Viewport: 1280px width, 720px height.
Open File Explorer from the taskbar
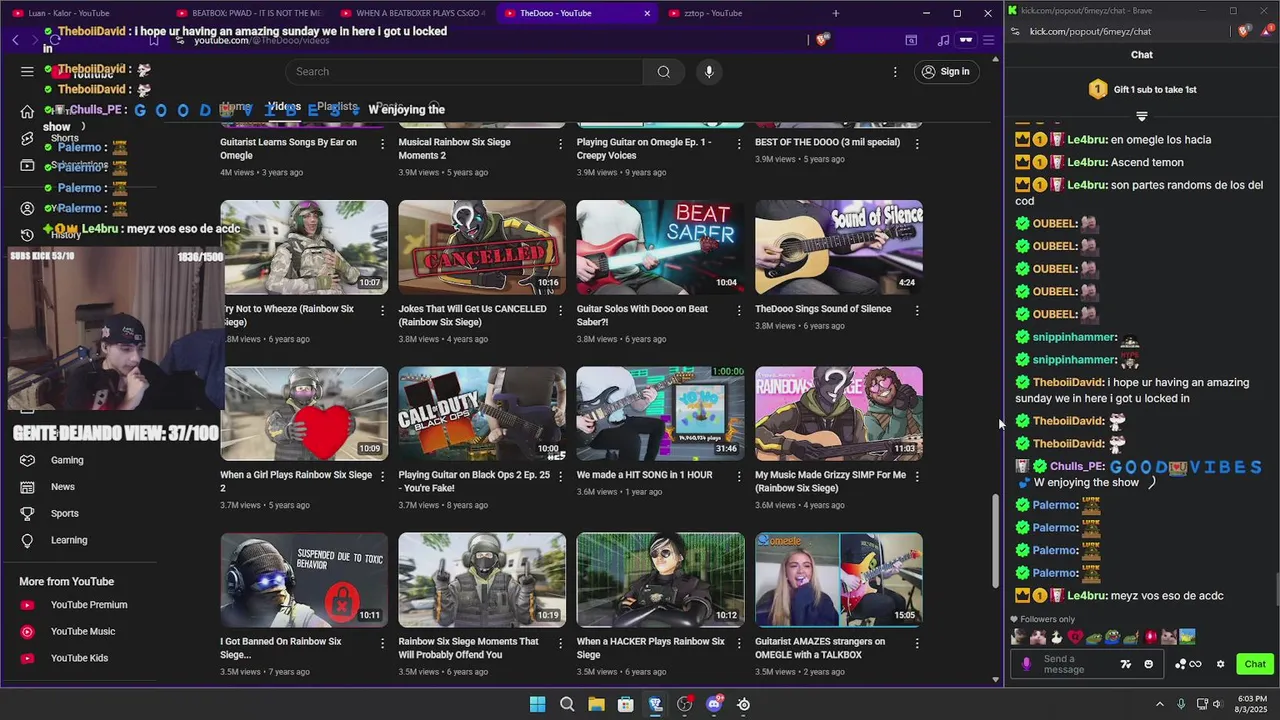[596, 704]
